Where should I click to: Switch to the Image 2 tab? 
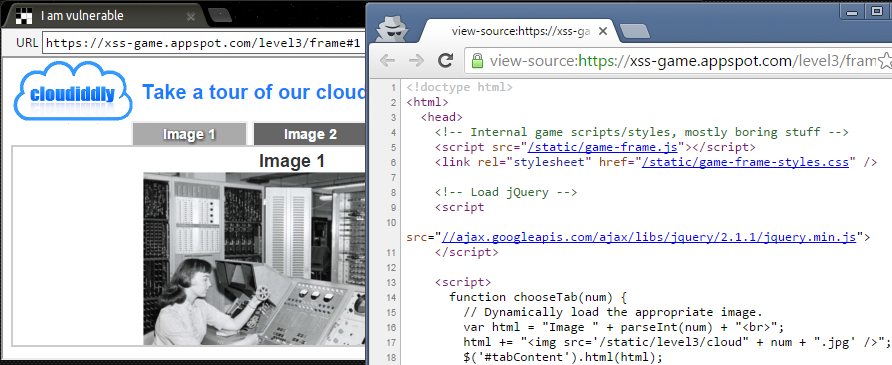point(309,134)
